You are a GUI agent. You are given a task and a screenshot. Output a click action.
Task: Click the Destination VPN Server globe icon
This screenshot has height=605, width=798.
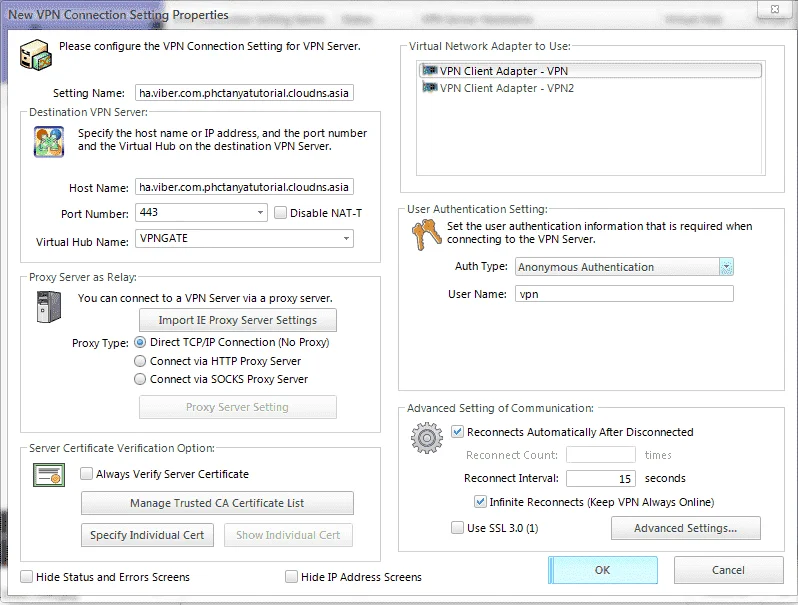click(49, 142)
